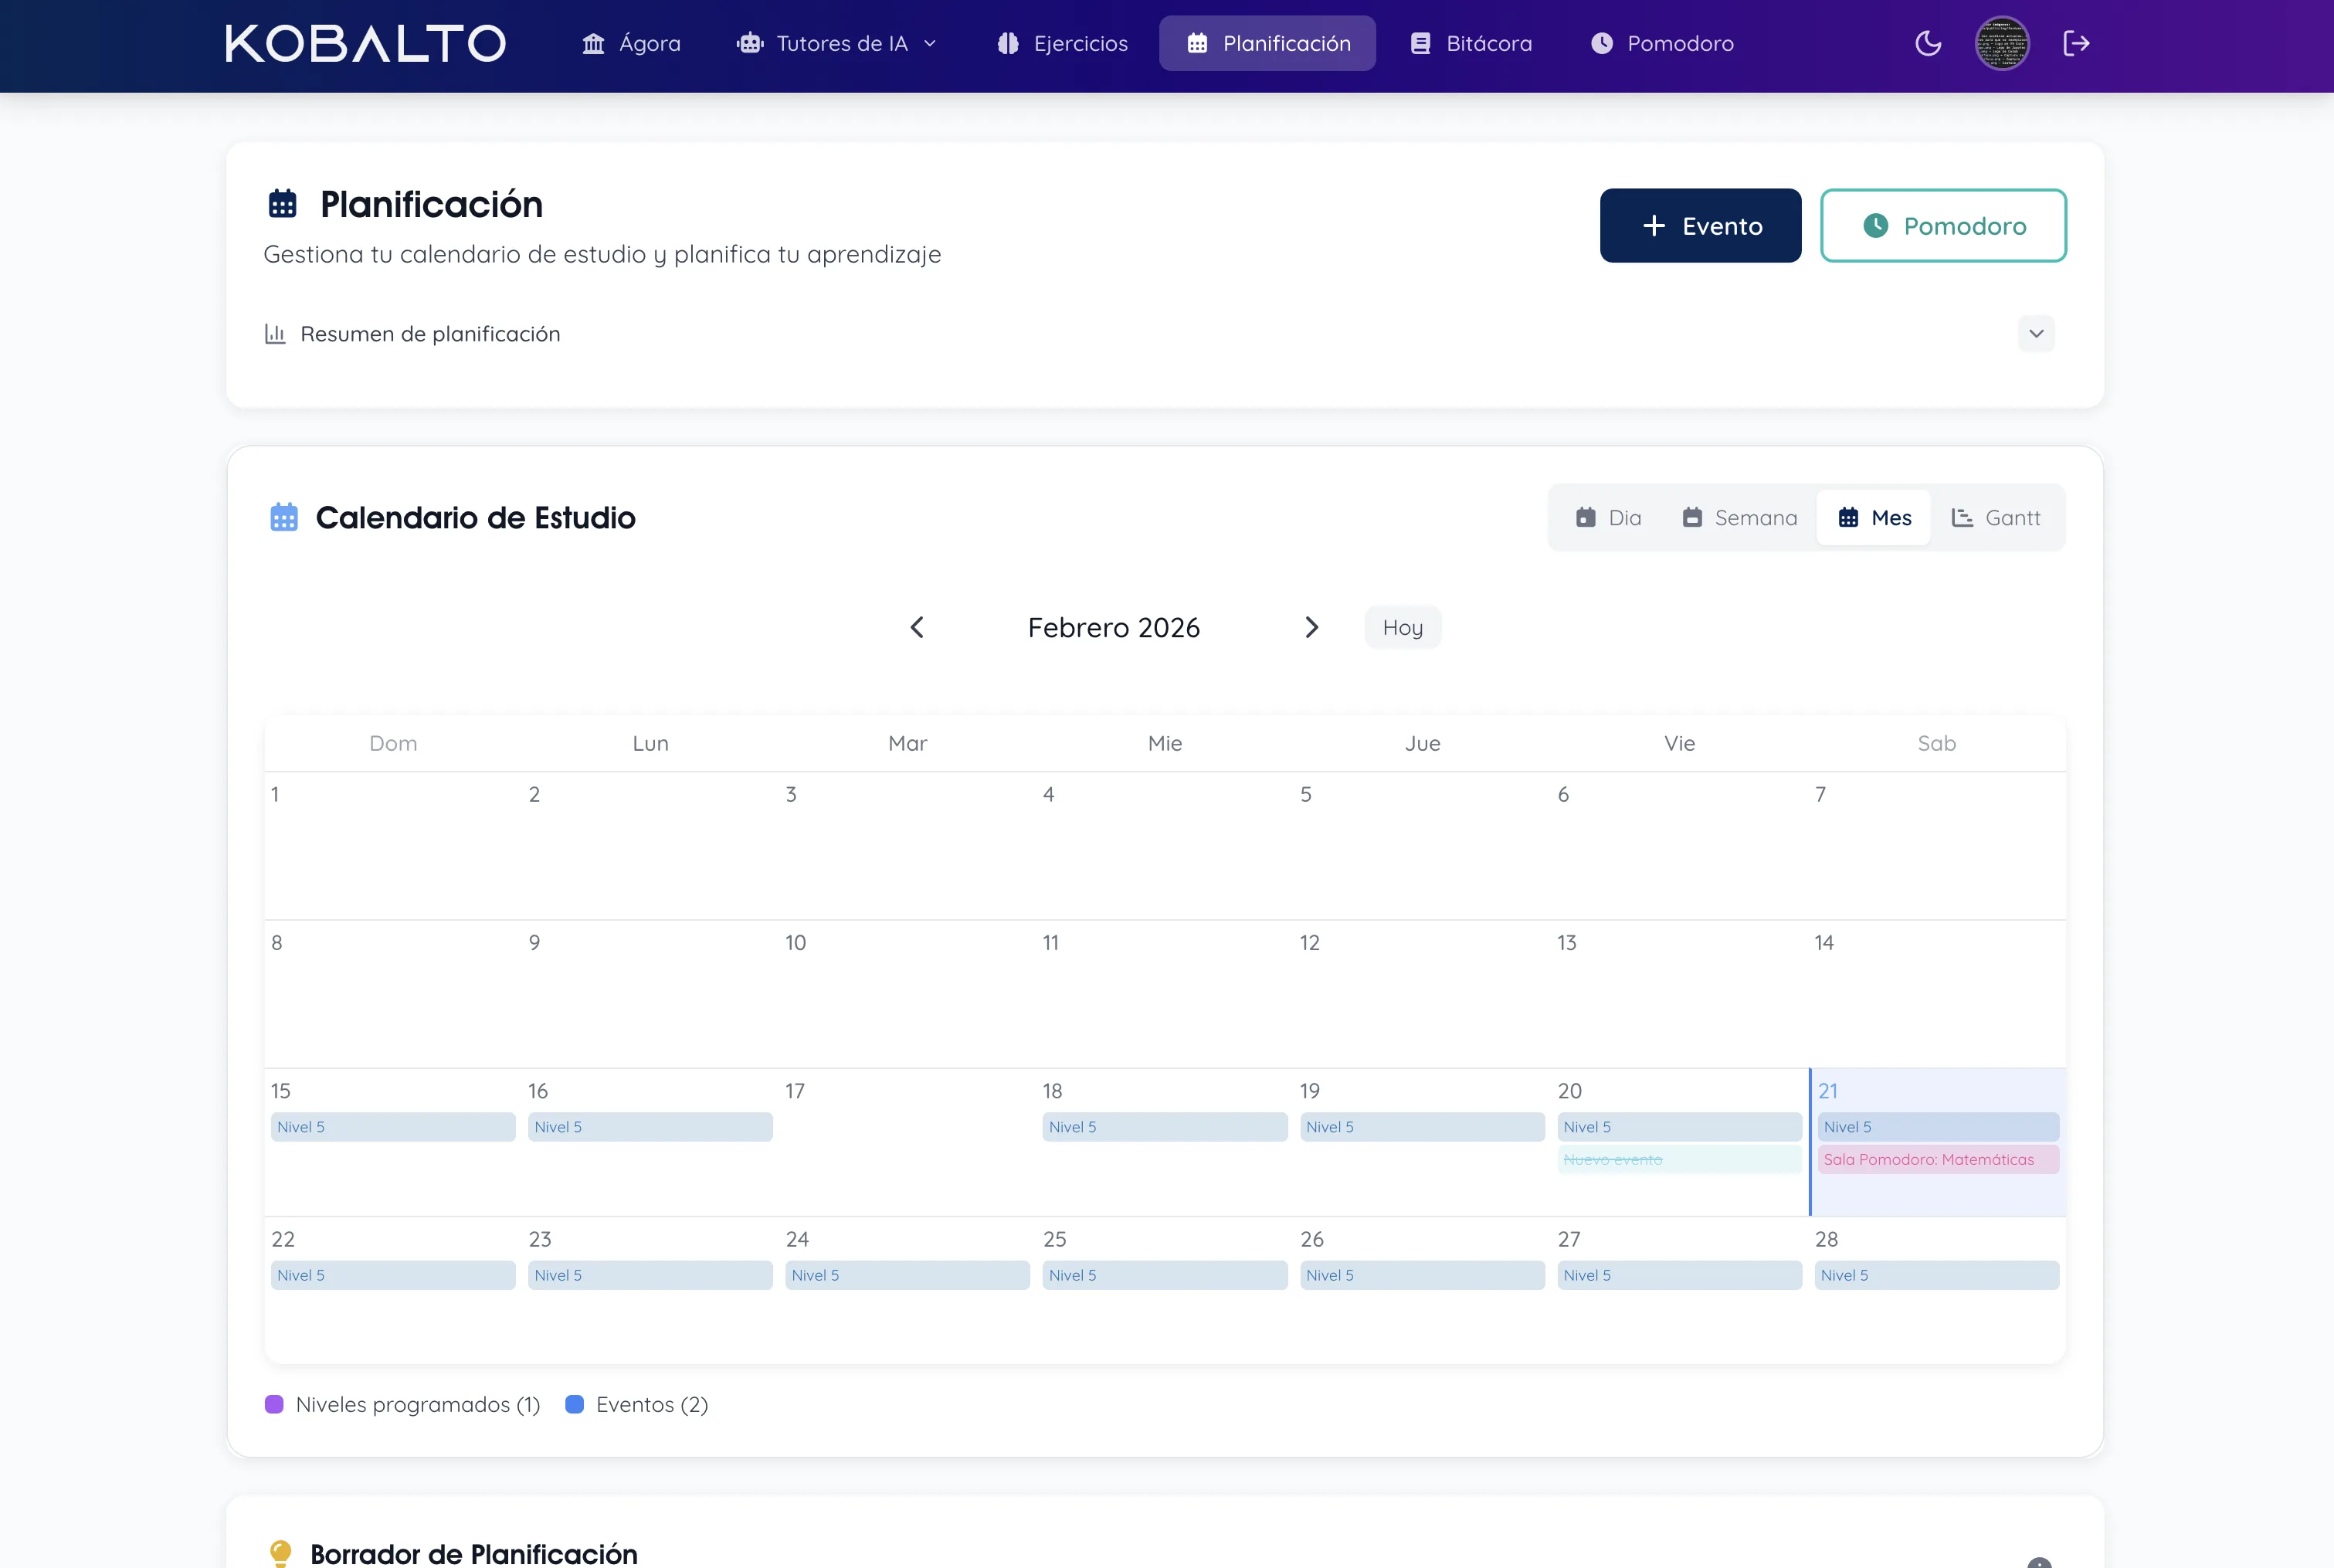The image size is (2334, 1568).
Task: Click the Evento button
Action: (x=1700, y=225)
